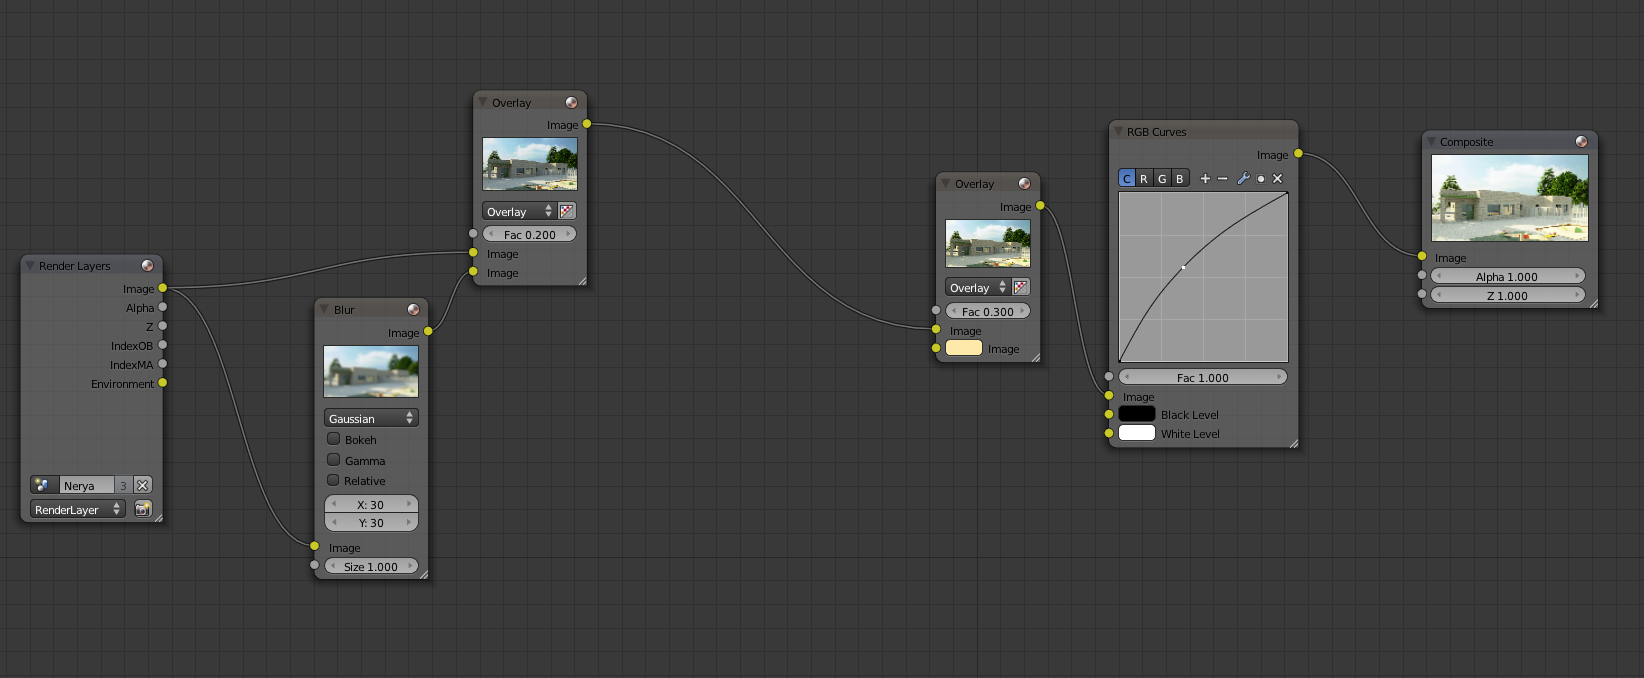
Task: Switch to the R channel curve tab
Action: pos(1144,179)
